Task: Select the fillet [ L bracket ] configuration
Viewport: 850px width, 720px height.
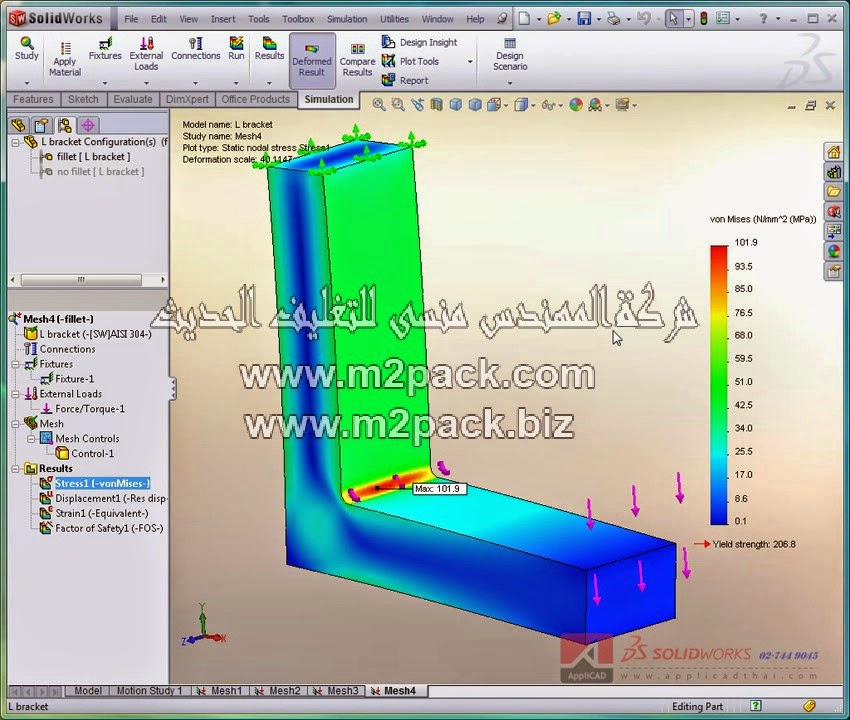Action: pos(93,157)
